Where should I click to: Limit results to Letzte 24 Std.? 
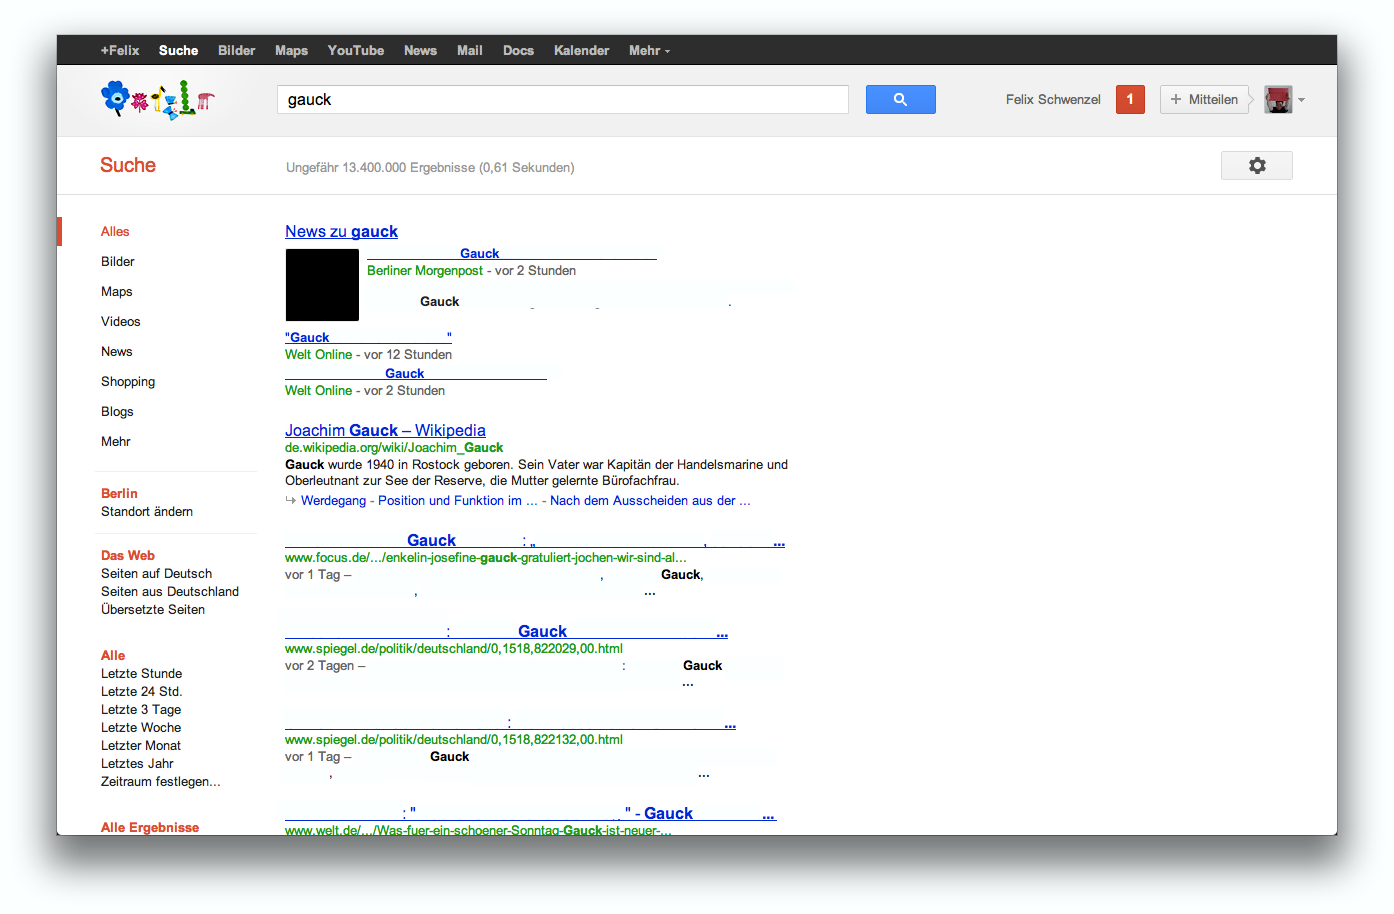[x=141, y=691]
